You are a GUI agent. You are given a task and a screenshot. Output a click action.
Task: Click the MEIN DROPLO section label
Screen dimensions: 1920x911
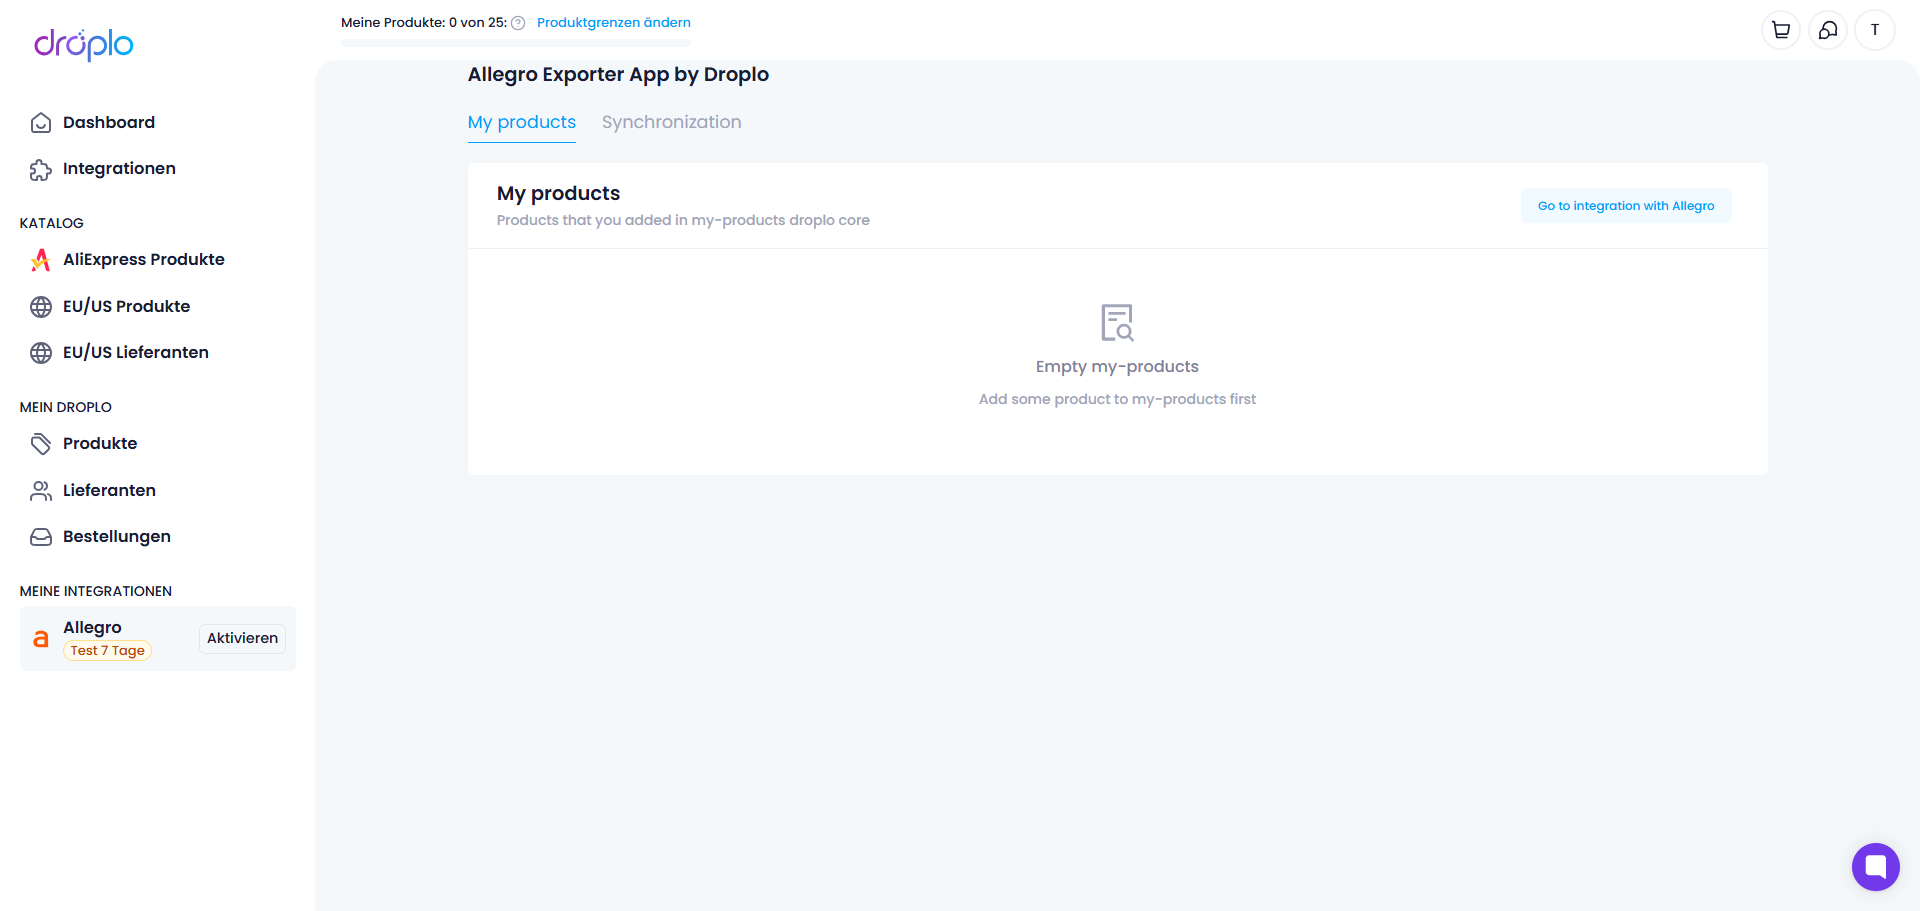click(66, 407)
